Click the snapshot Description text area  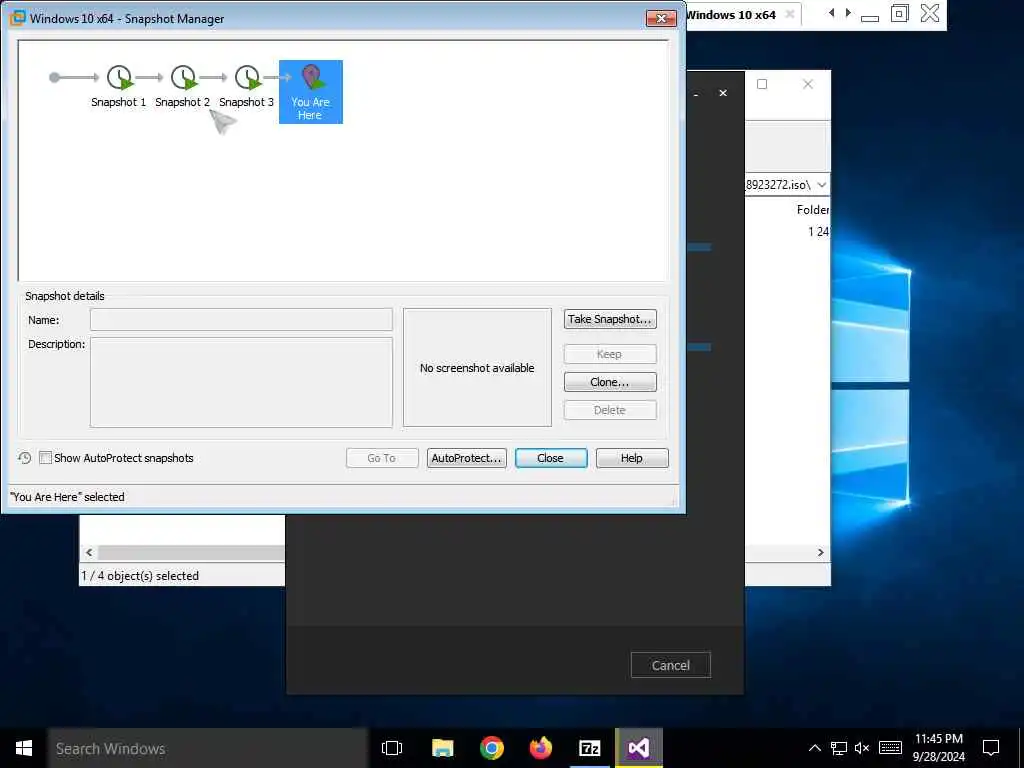click(x=241, y=382)
